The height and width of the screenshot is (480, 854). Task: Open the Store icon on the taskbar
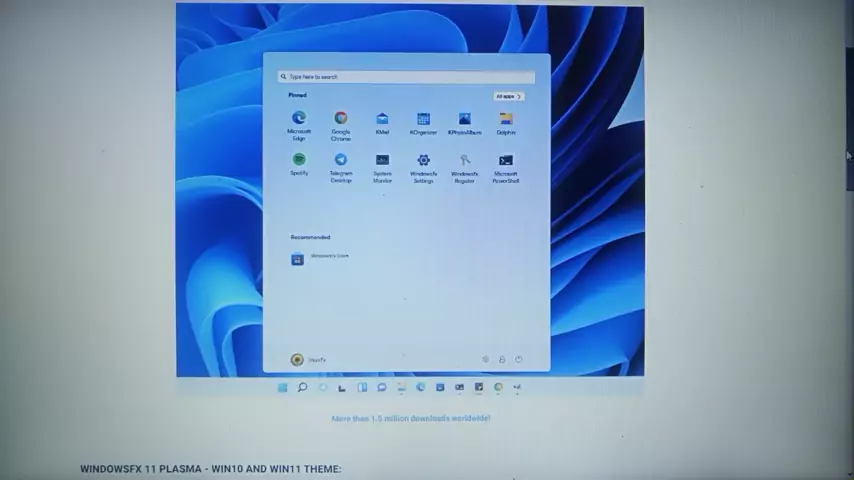pyautogui.click(x=440, y=387)
